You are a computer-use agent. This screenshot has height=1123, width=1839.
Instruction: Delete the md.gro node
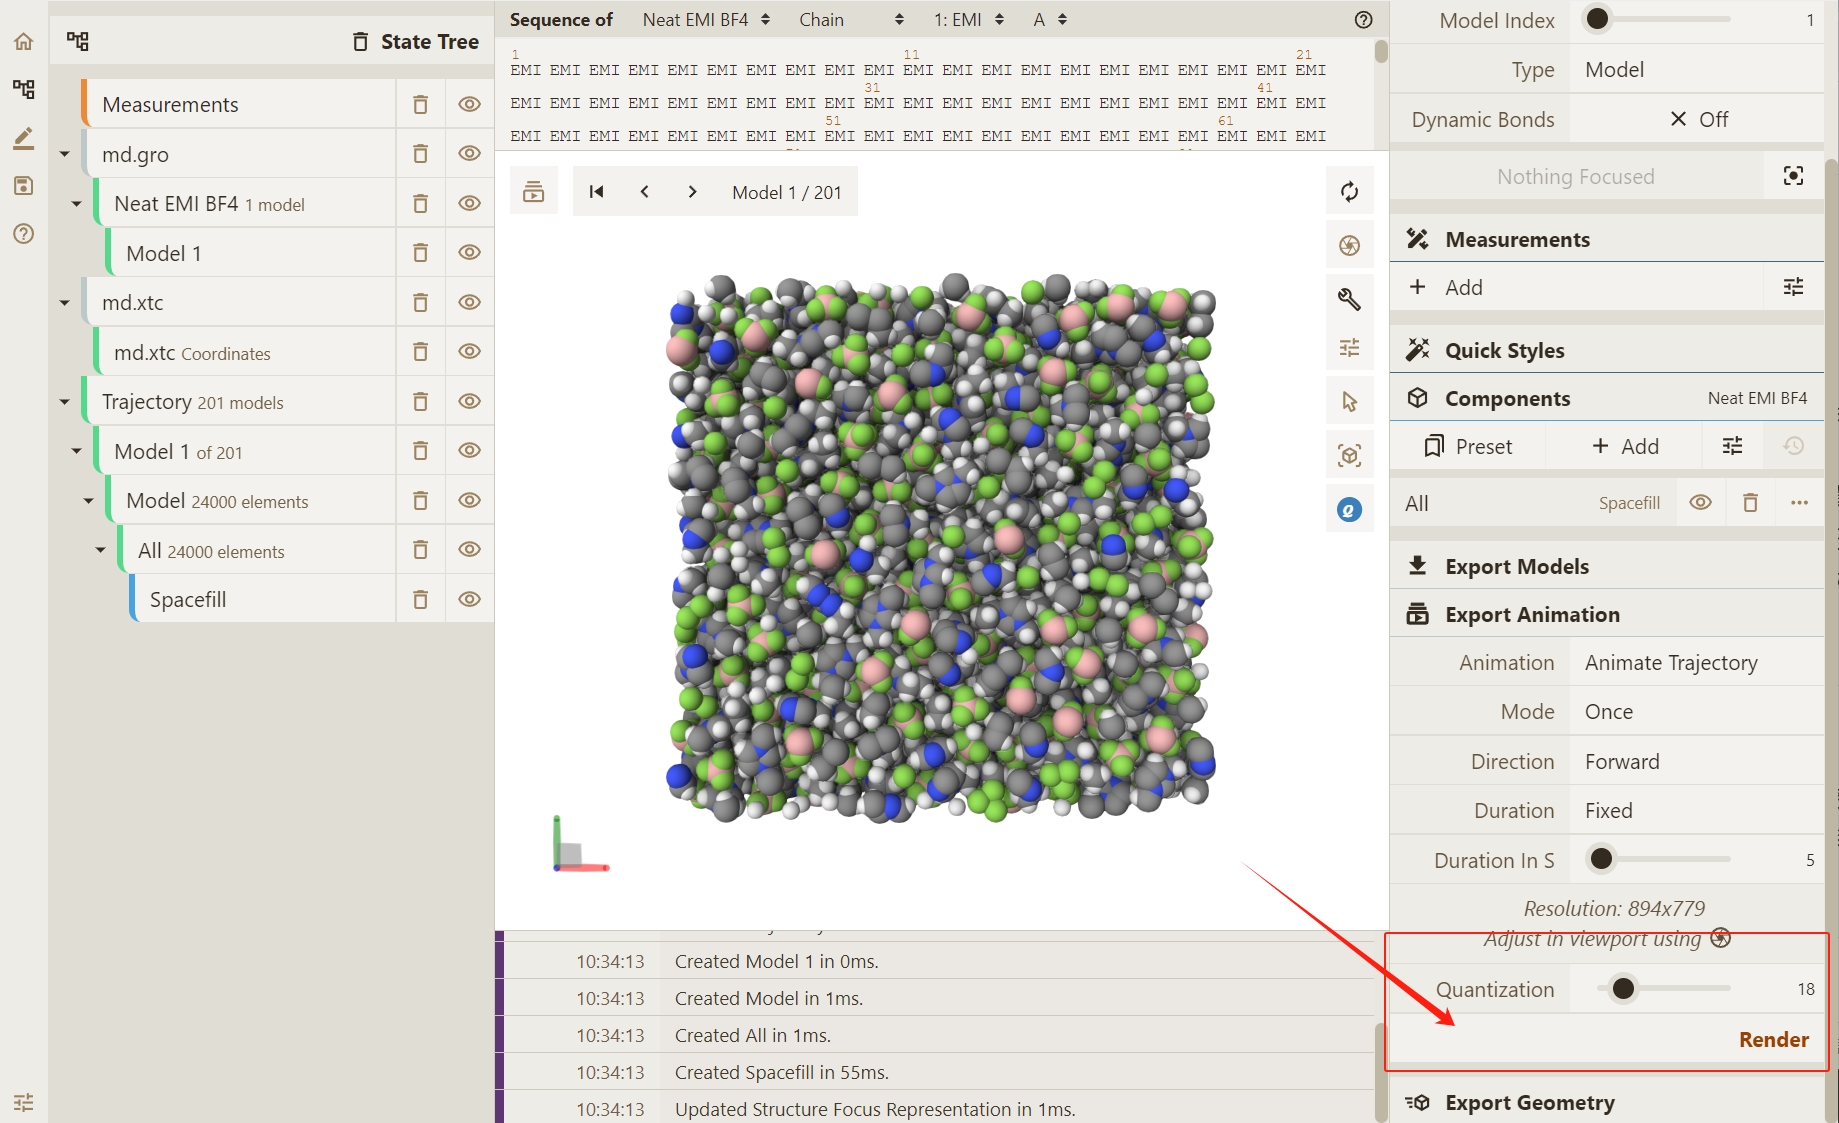tap(420, 154)
